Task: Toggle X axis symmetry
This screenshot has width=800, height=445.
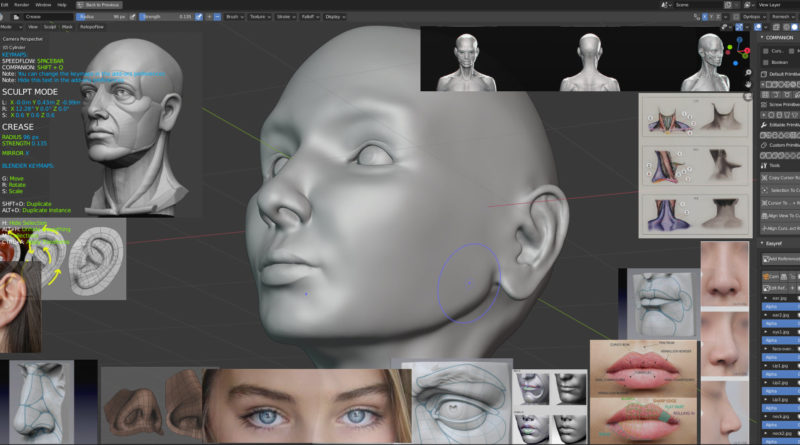Action: [x=705, y=17]
